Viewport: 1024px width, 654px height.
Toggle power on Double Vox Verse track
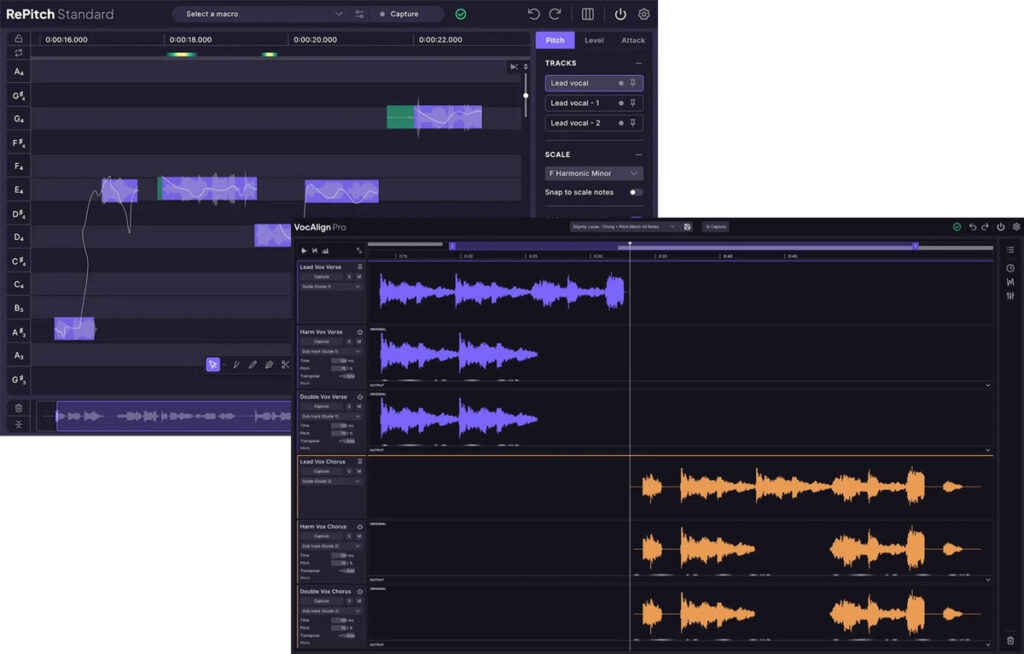pyautogui.click(x=360, y=397)
